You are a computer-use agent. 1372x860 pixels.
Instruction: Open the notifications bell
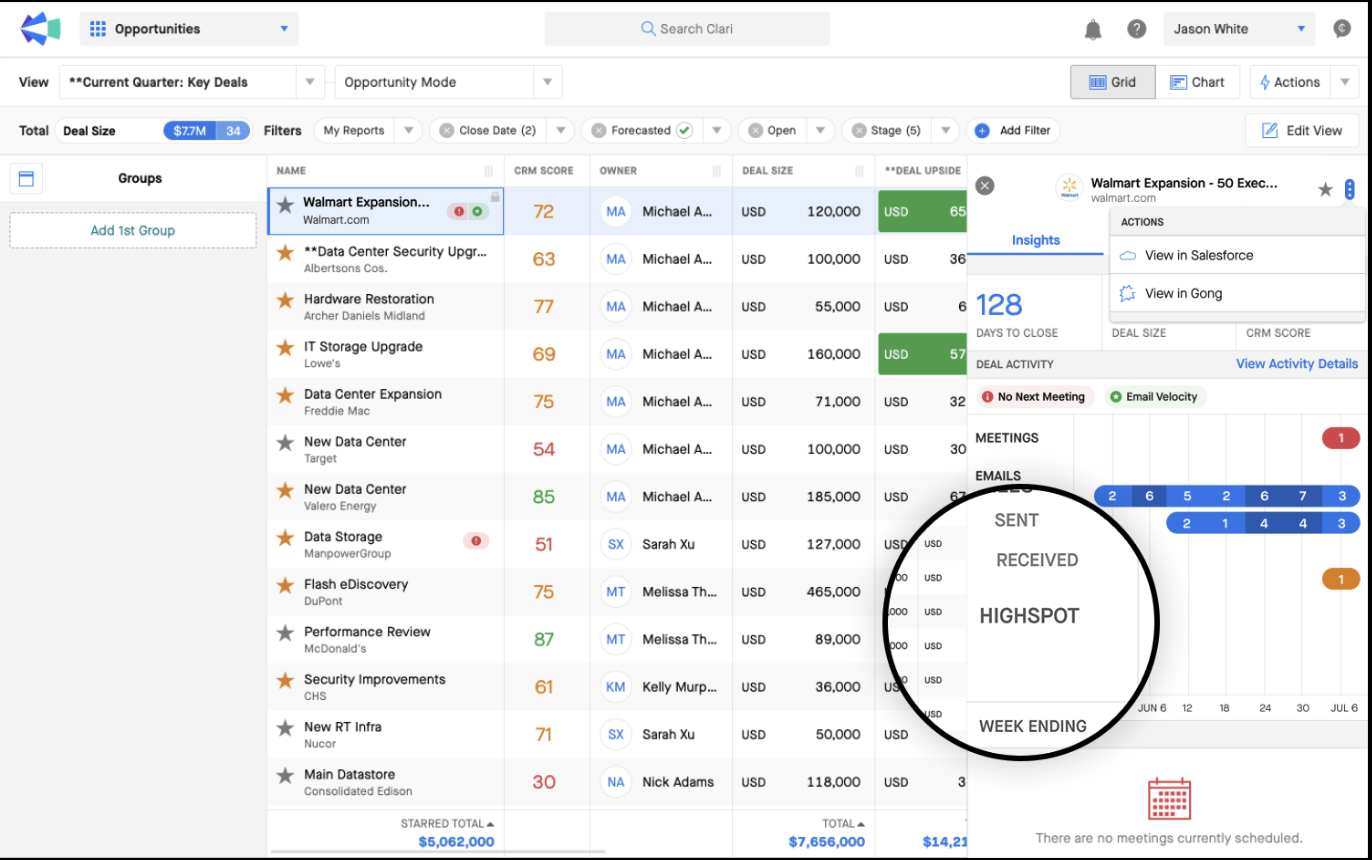pyautogui.click(x=1093, y=30)
